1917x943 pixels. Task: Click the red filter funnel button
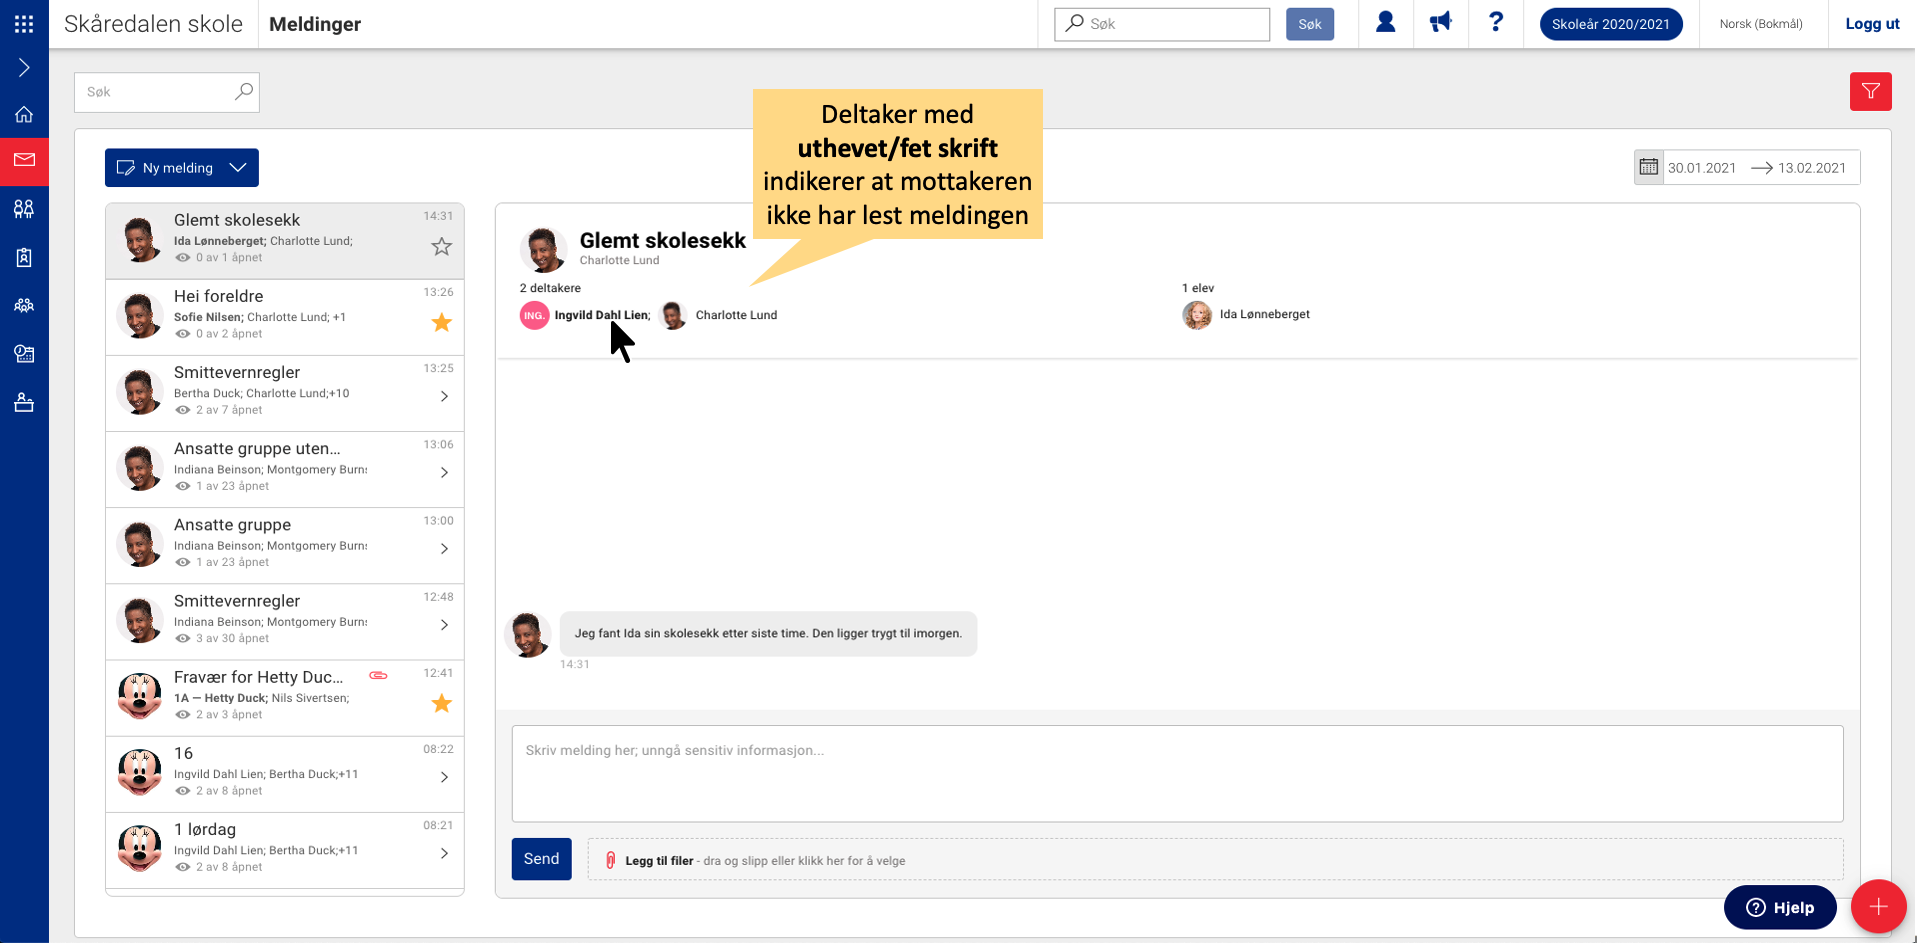(1870, 91)
